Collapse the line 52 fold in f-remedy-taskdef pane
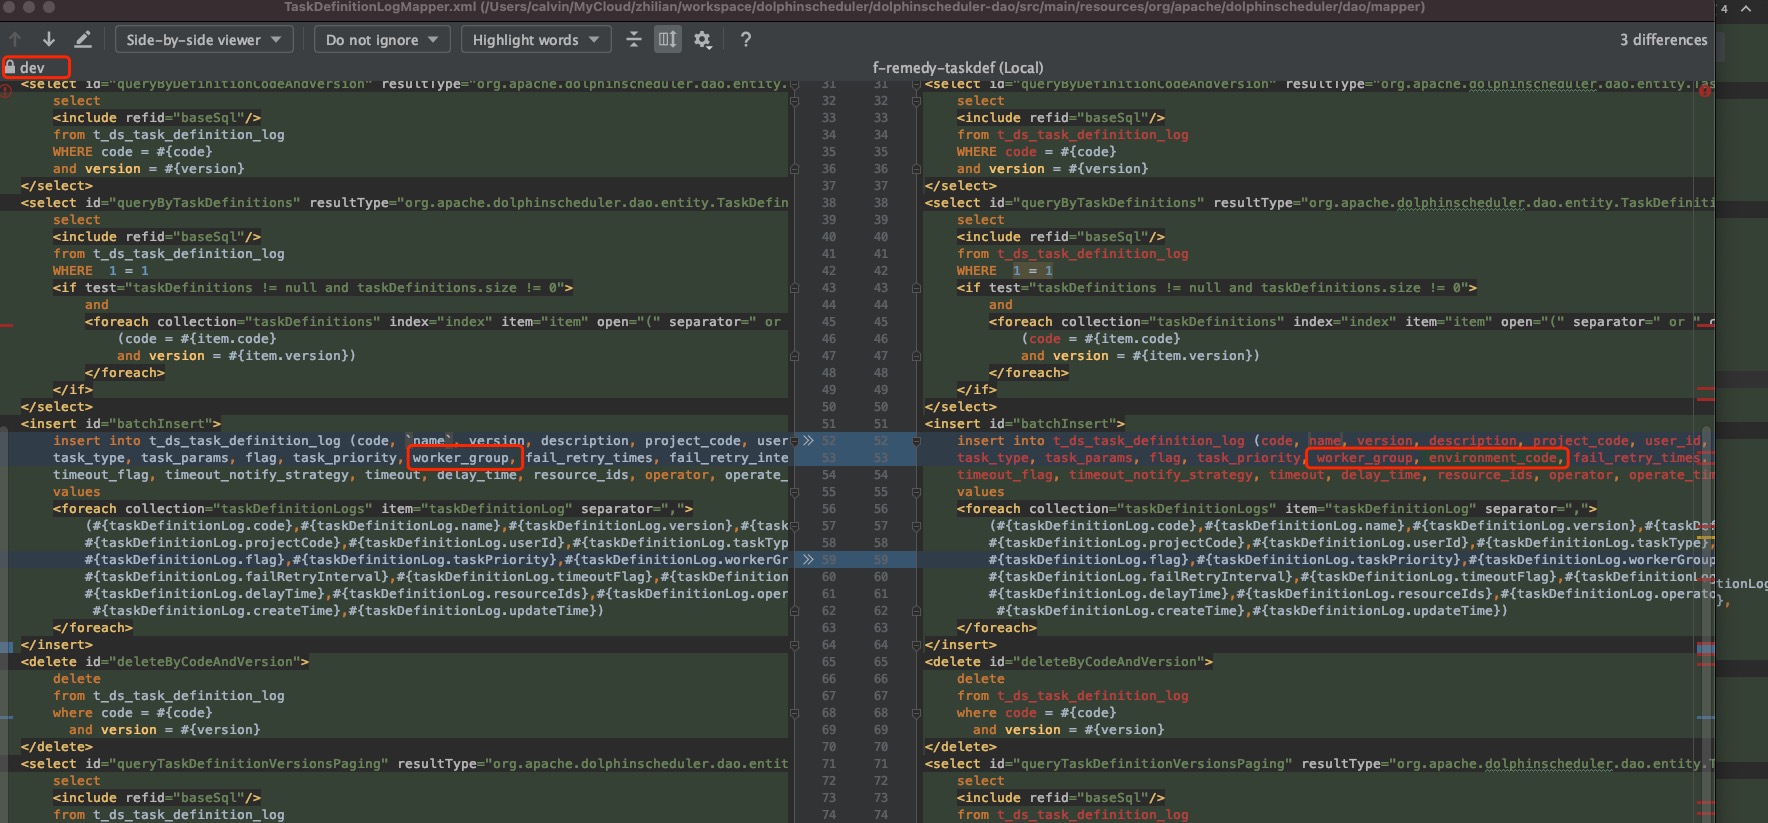1768x823 pixels. pos(916,440)
